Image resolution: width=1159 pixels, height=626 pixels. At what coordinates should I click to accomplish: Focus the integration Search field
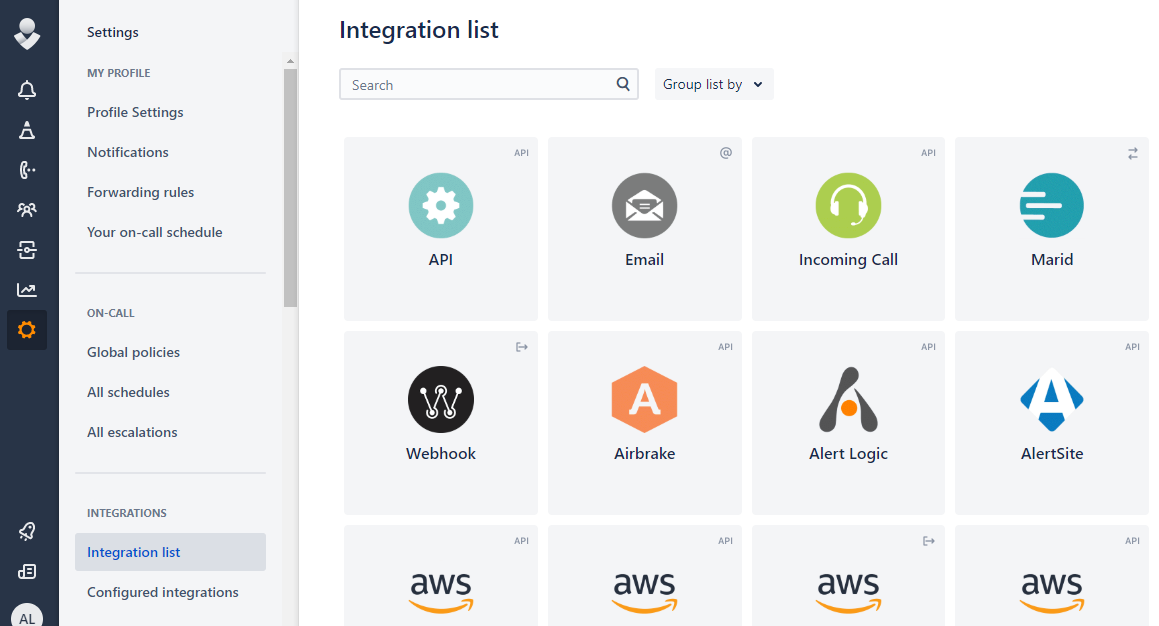(x=489, y=84)
